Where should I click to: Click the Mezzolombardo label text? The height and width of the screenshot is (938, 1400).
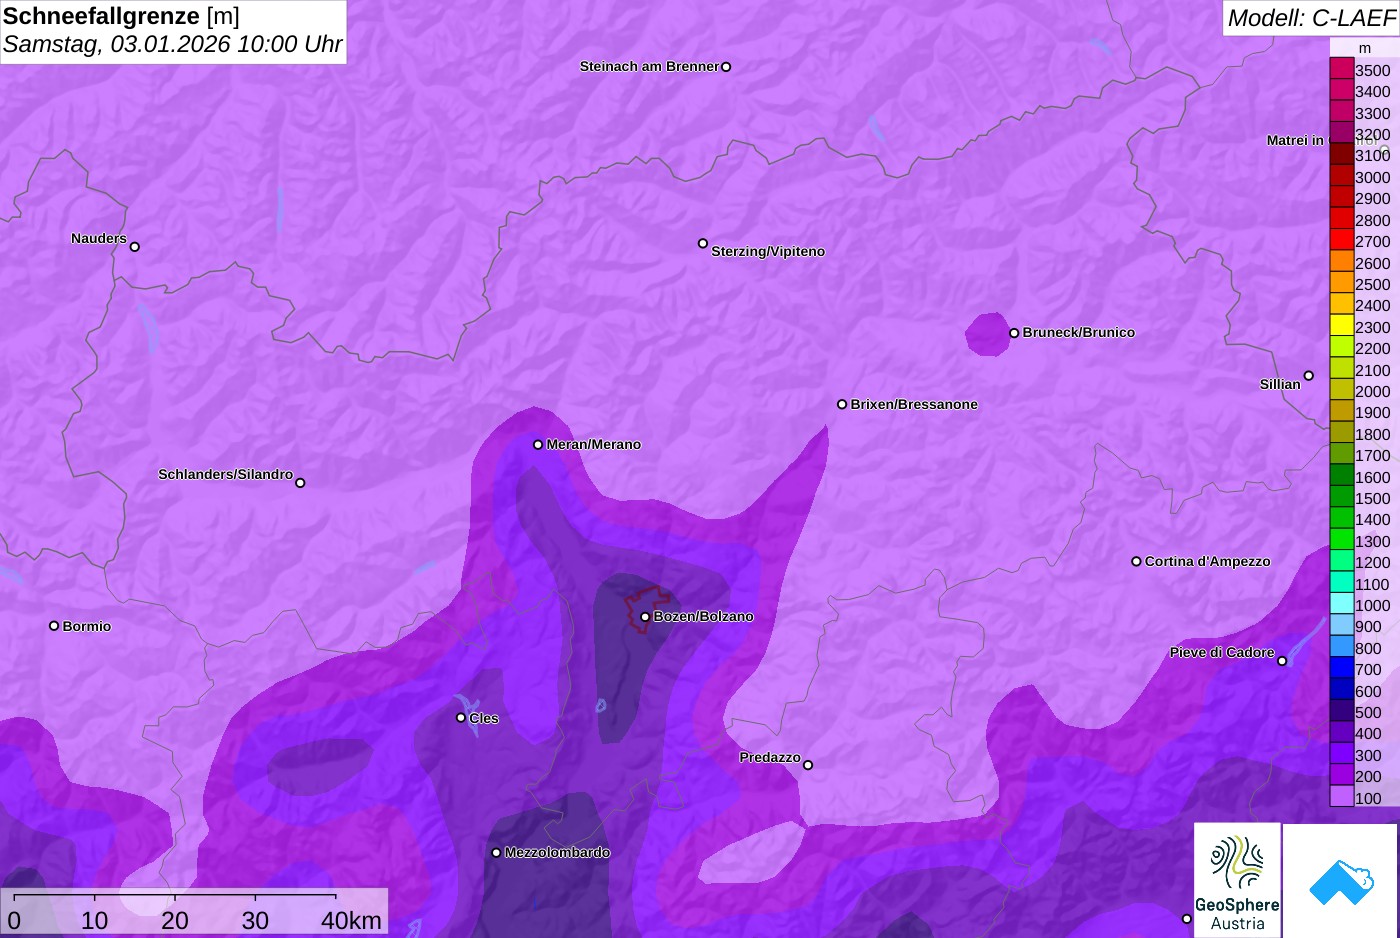pyautogui.click(x=557, y=852)
